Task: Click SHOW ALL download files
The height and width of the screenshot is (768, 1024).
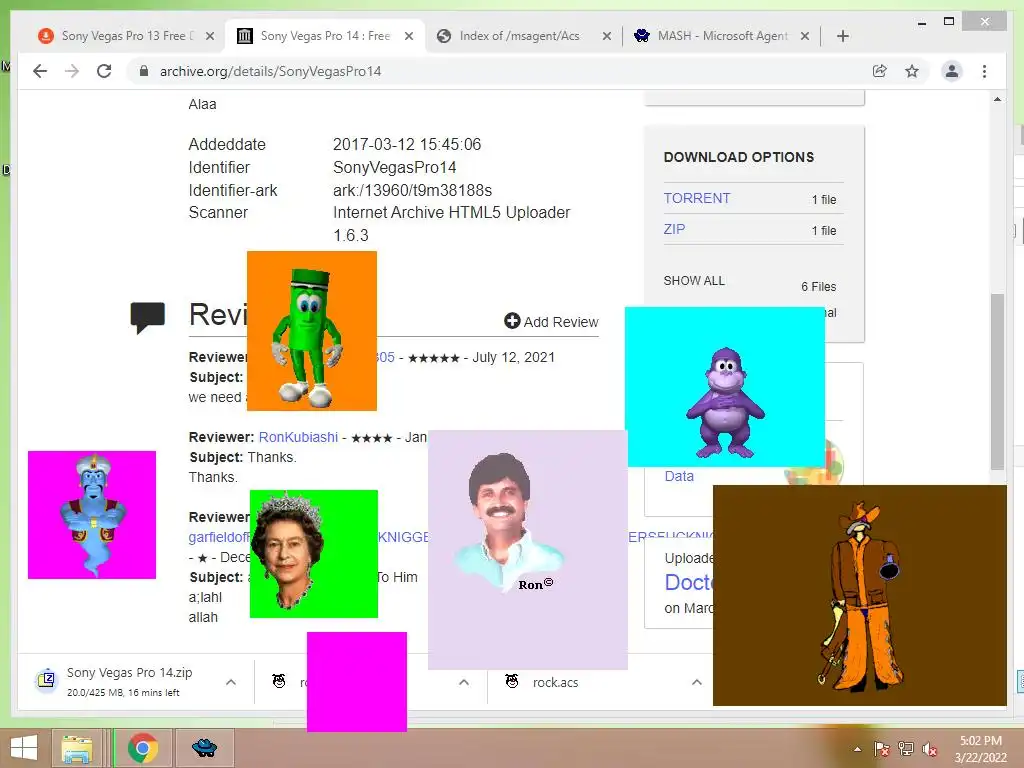Action: coord(694,281)
